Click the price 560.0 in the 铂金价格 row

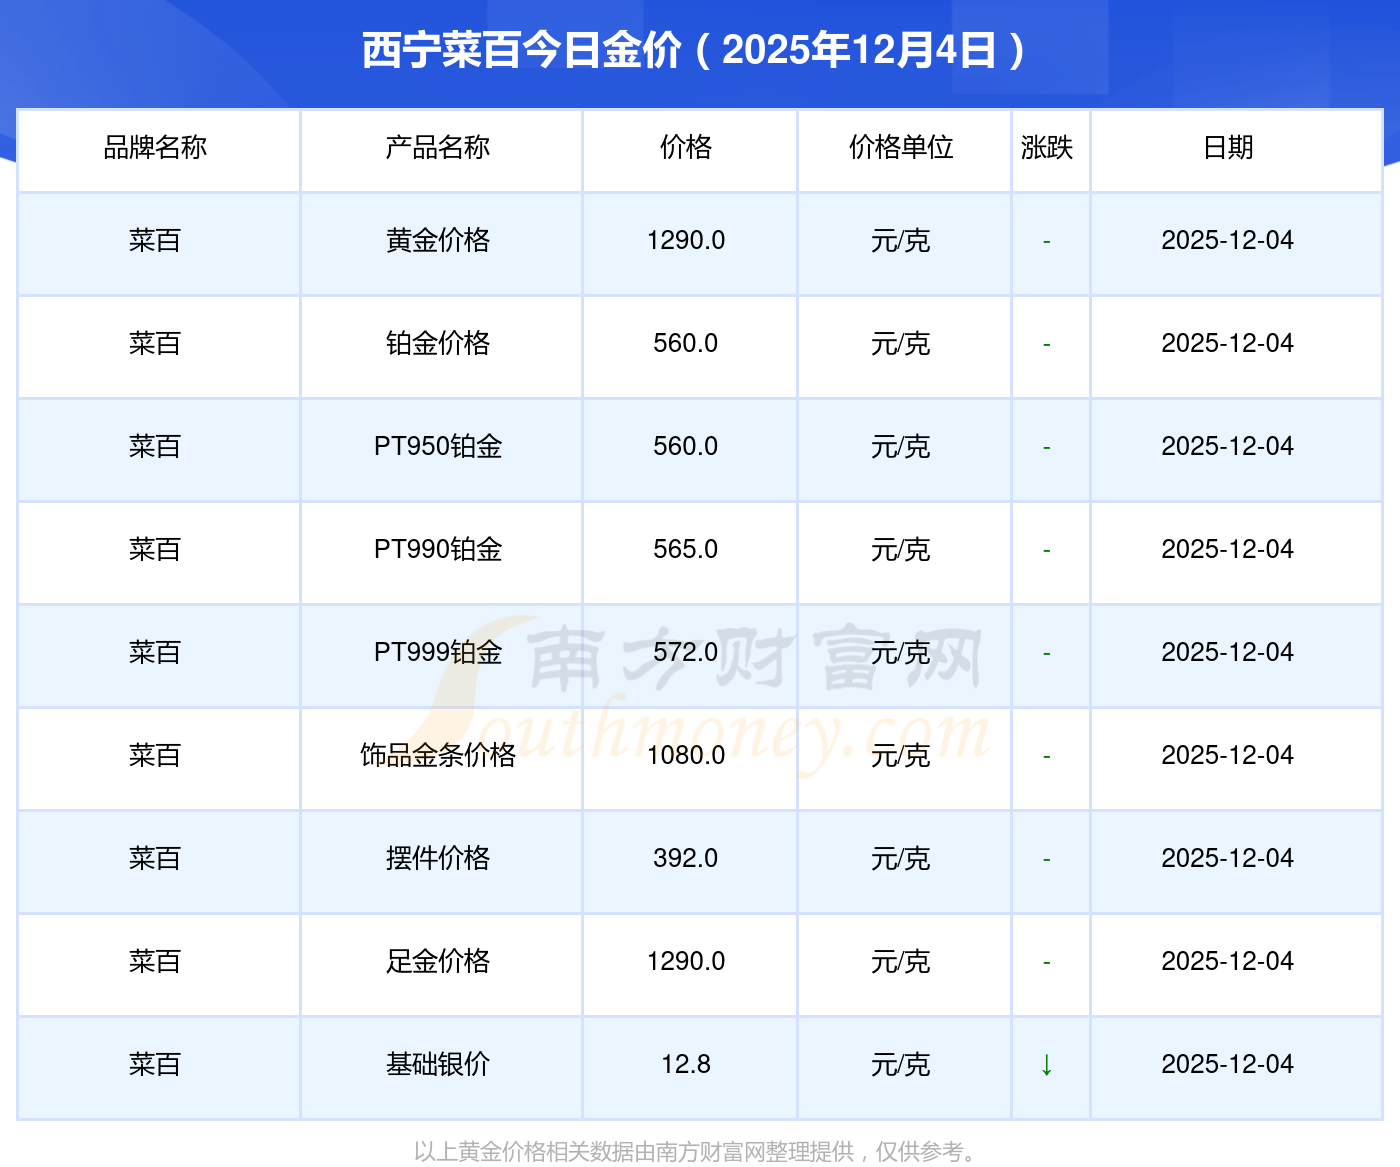click(x=686, y=344)
